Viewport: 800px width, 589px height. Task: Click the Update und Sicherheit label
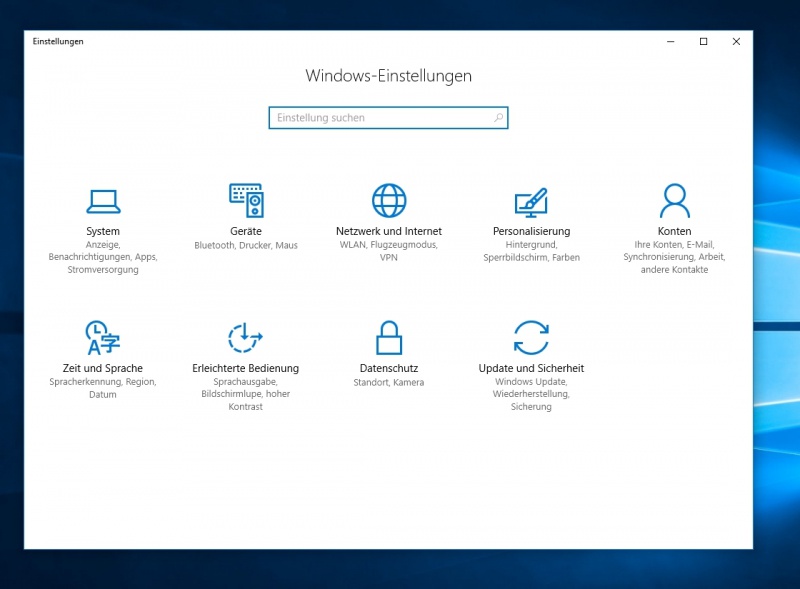pos(531,368)
